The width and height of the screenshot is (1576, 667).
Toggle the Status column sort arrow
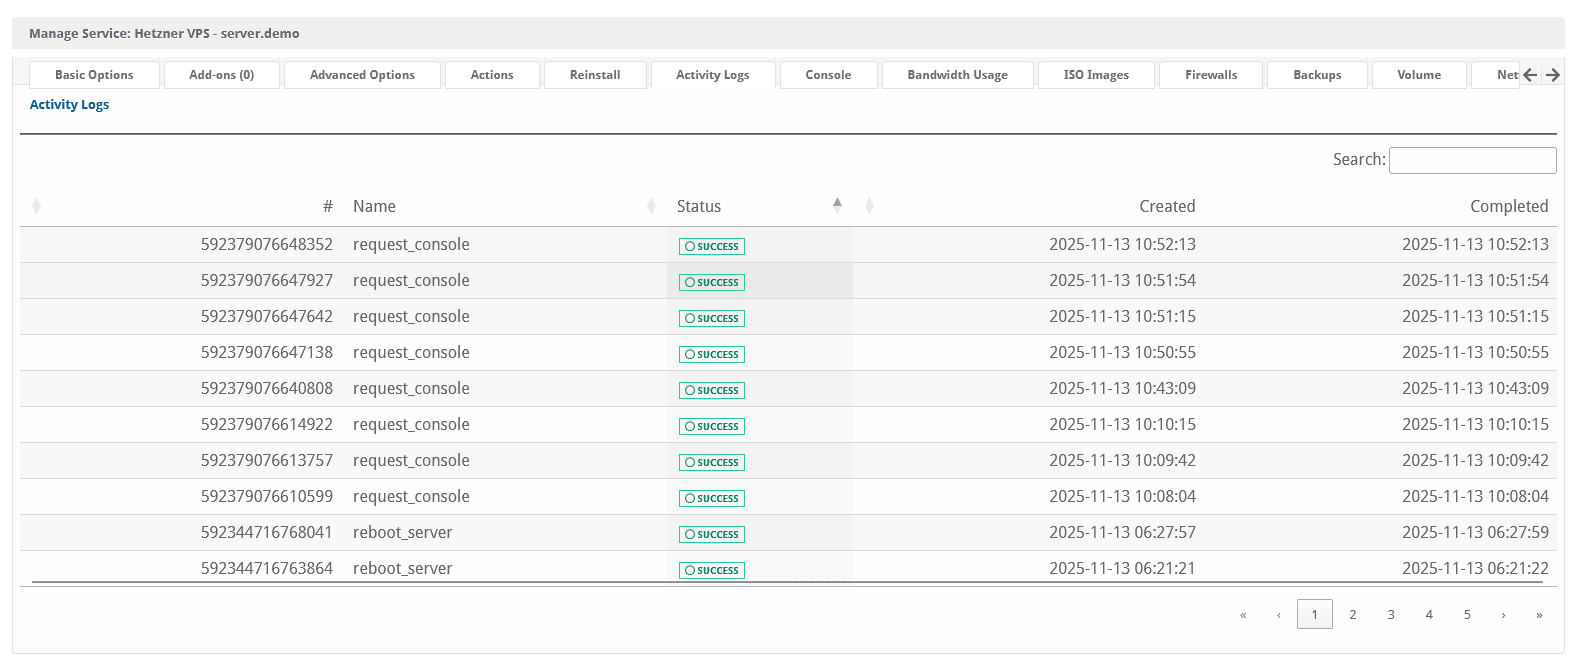837,205
